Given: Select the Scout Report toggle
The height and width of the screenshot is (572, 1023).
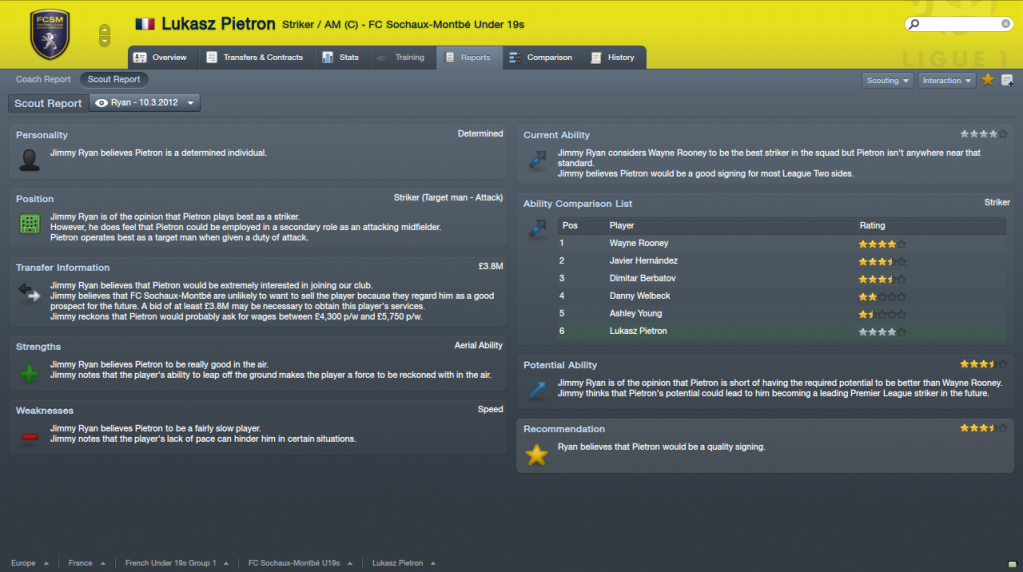Looking at the screenshot, I should [x=114, y=80].
